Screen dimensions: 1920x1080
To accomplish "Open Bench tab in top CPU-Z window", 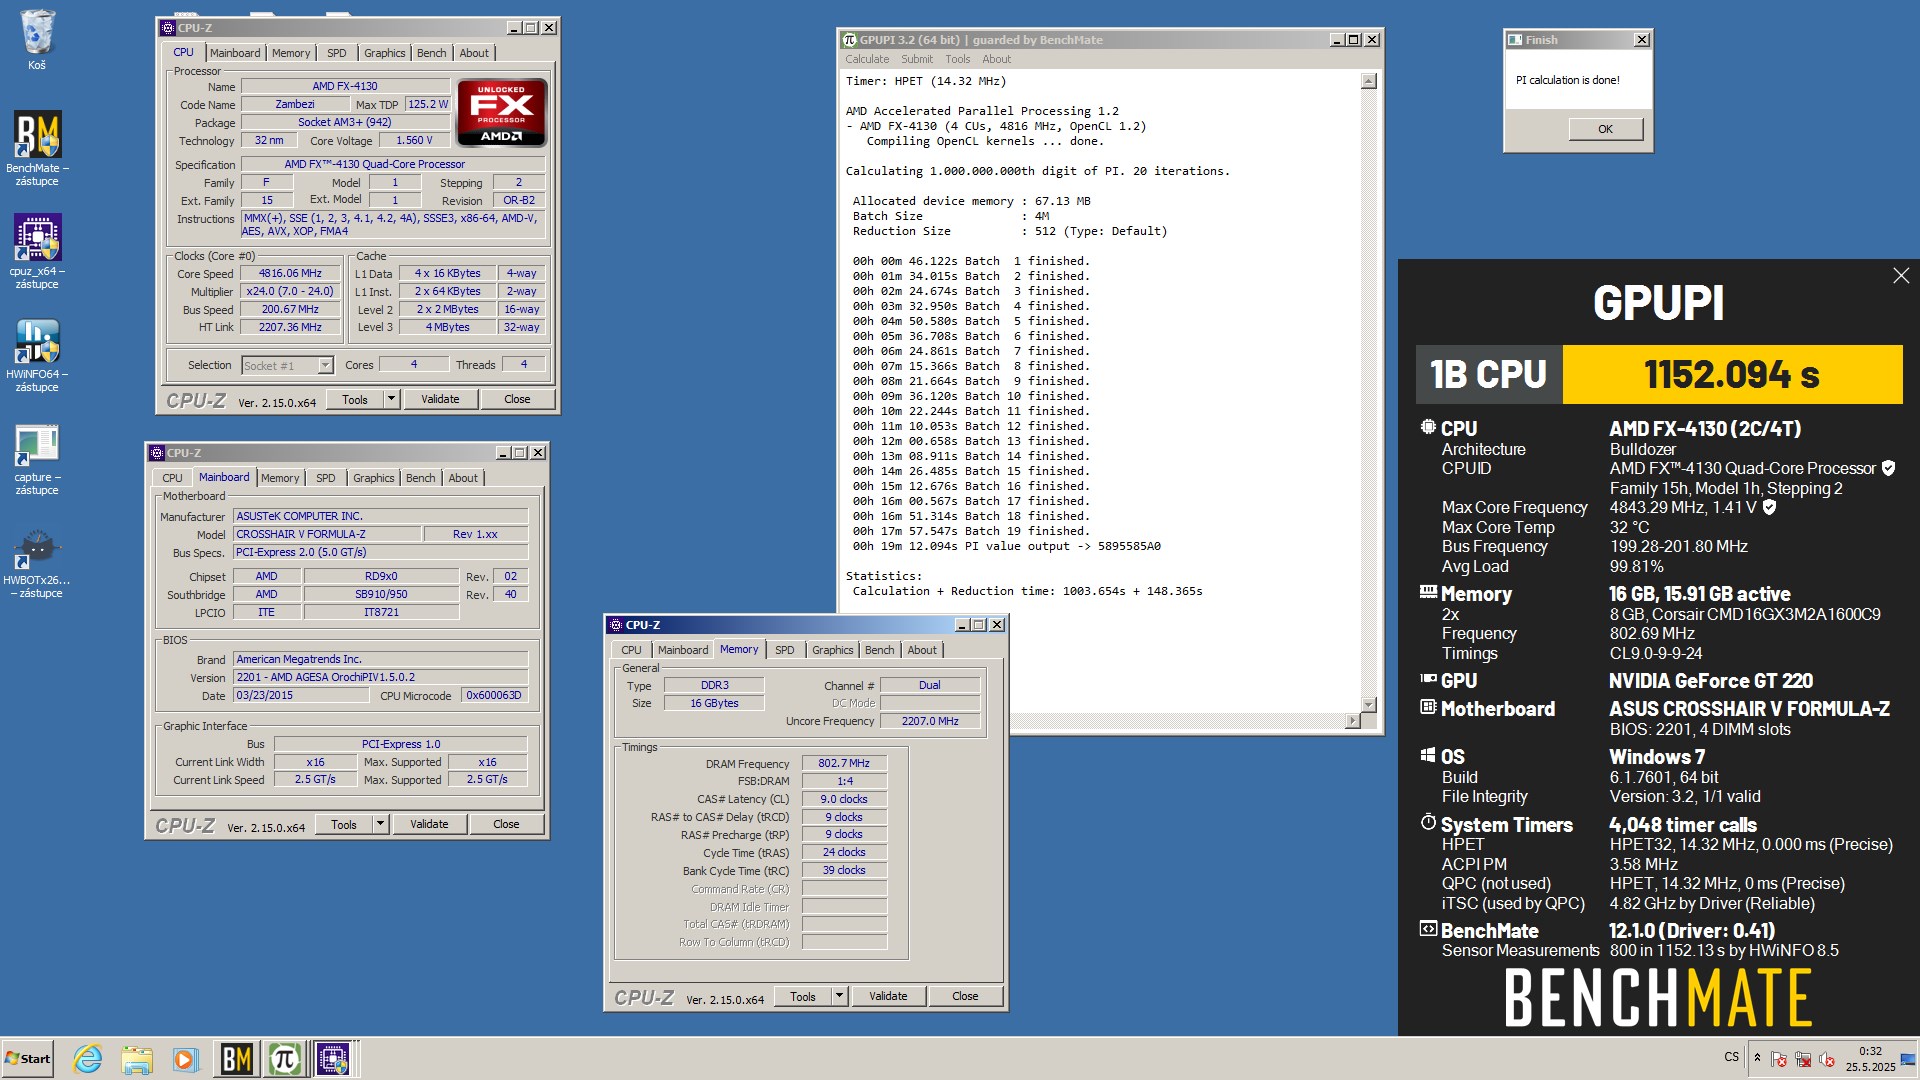I will pos(432,53).
